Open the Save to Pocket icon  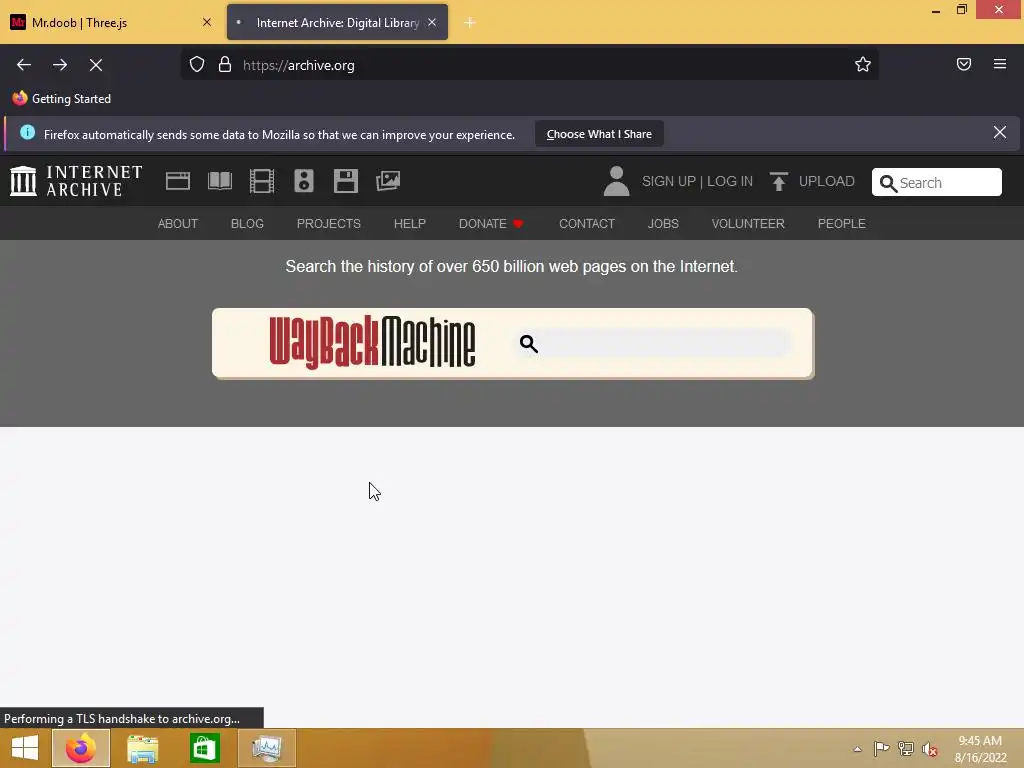point(964,64)
